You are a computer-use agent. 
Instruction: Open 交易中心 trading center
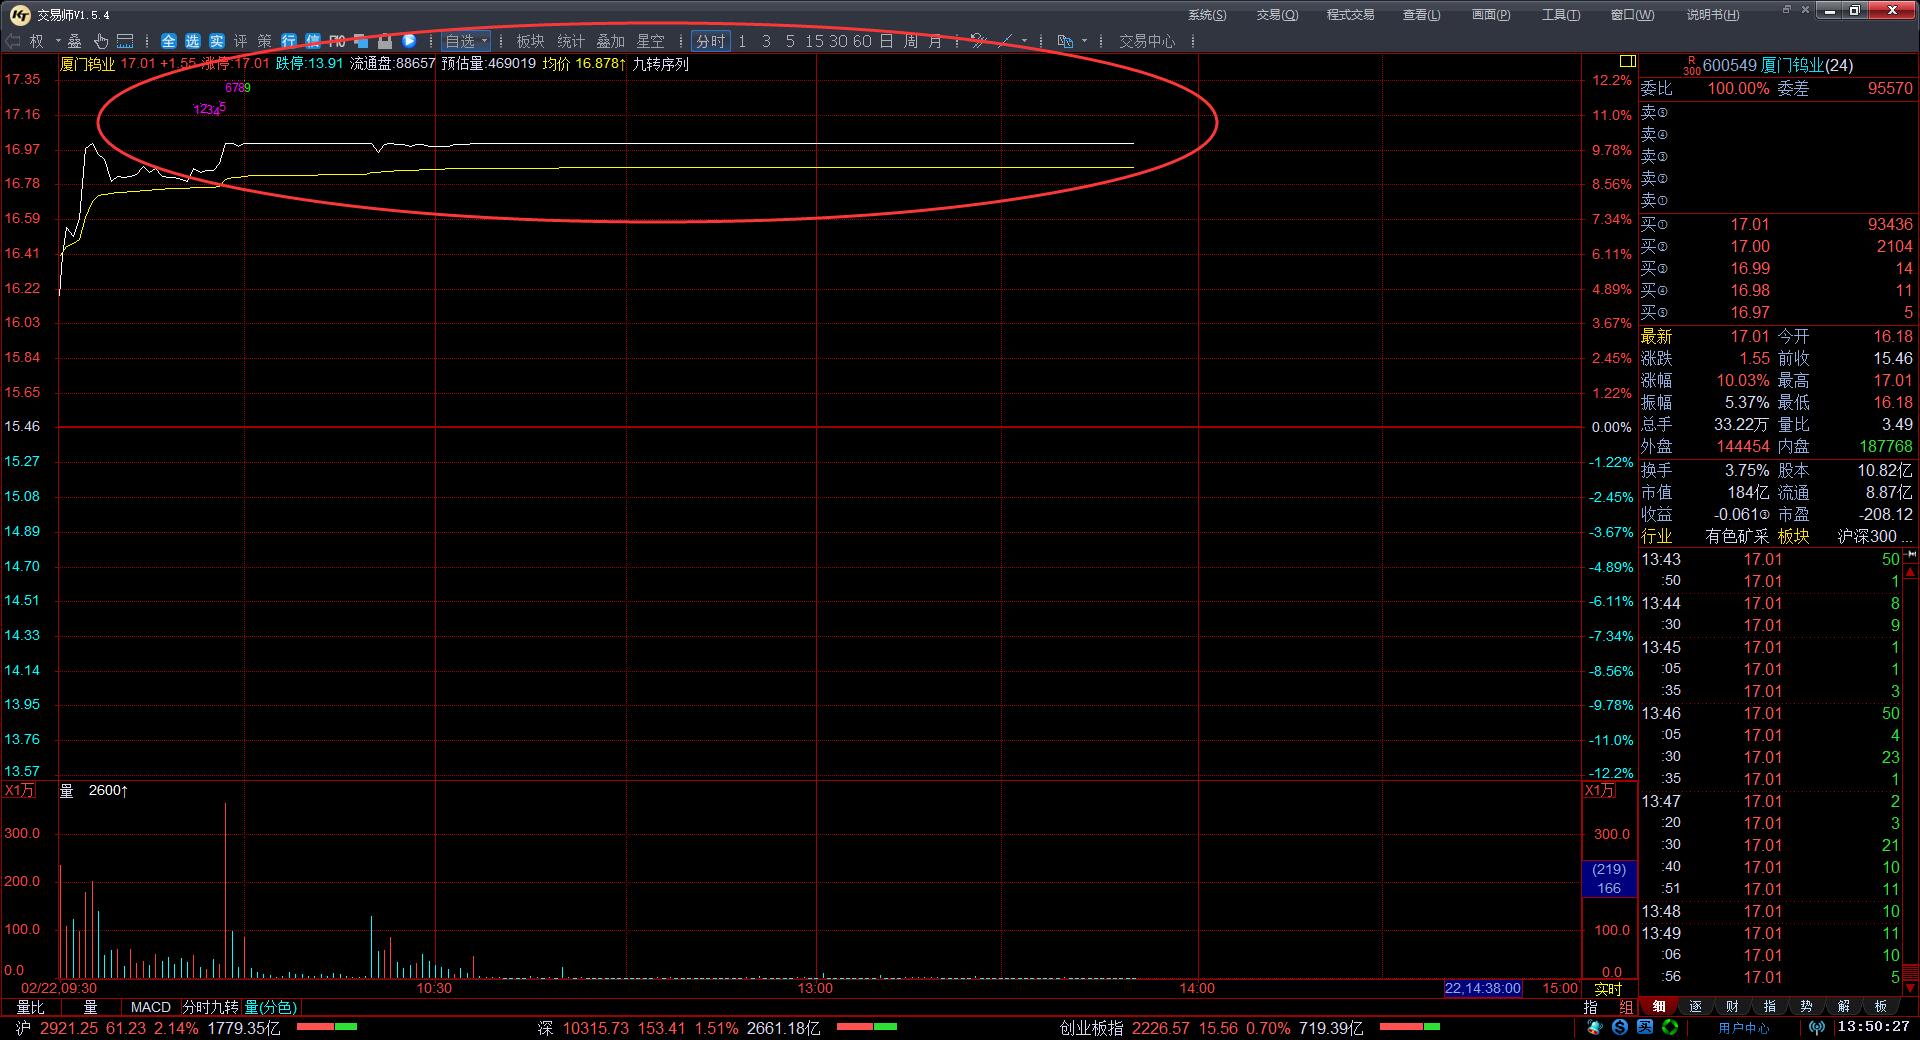click(x=1146, y=41)
